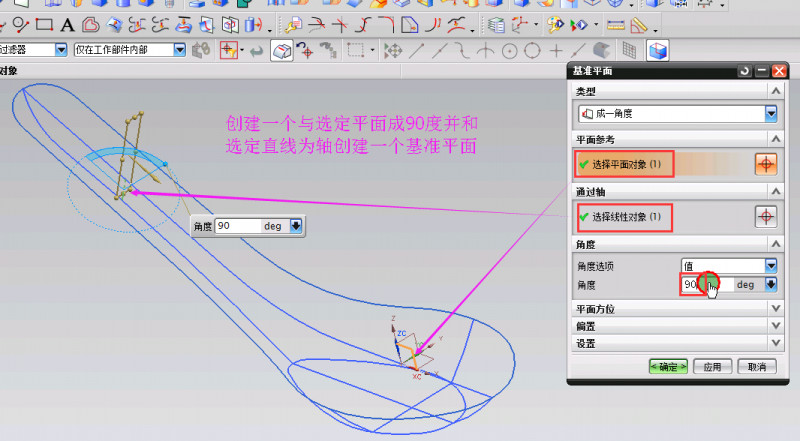Viewport: 800px width, 441px height.
Task: Click the grid display icon
Action: pyautogui.click(x=629, y=50)
